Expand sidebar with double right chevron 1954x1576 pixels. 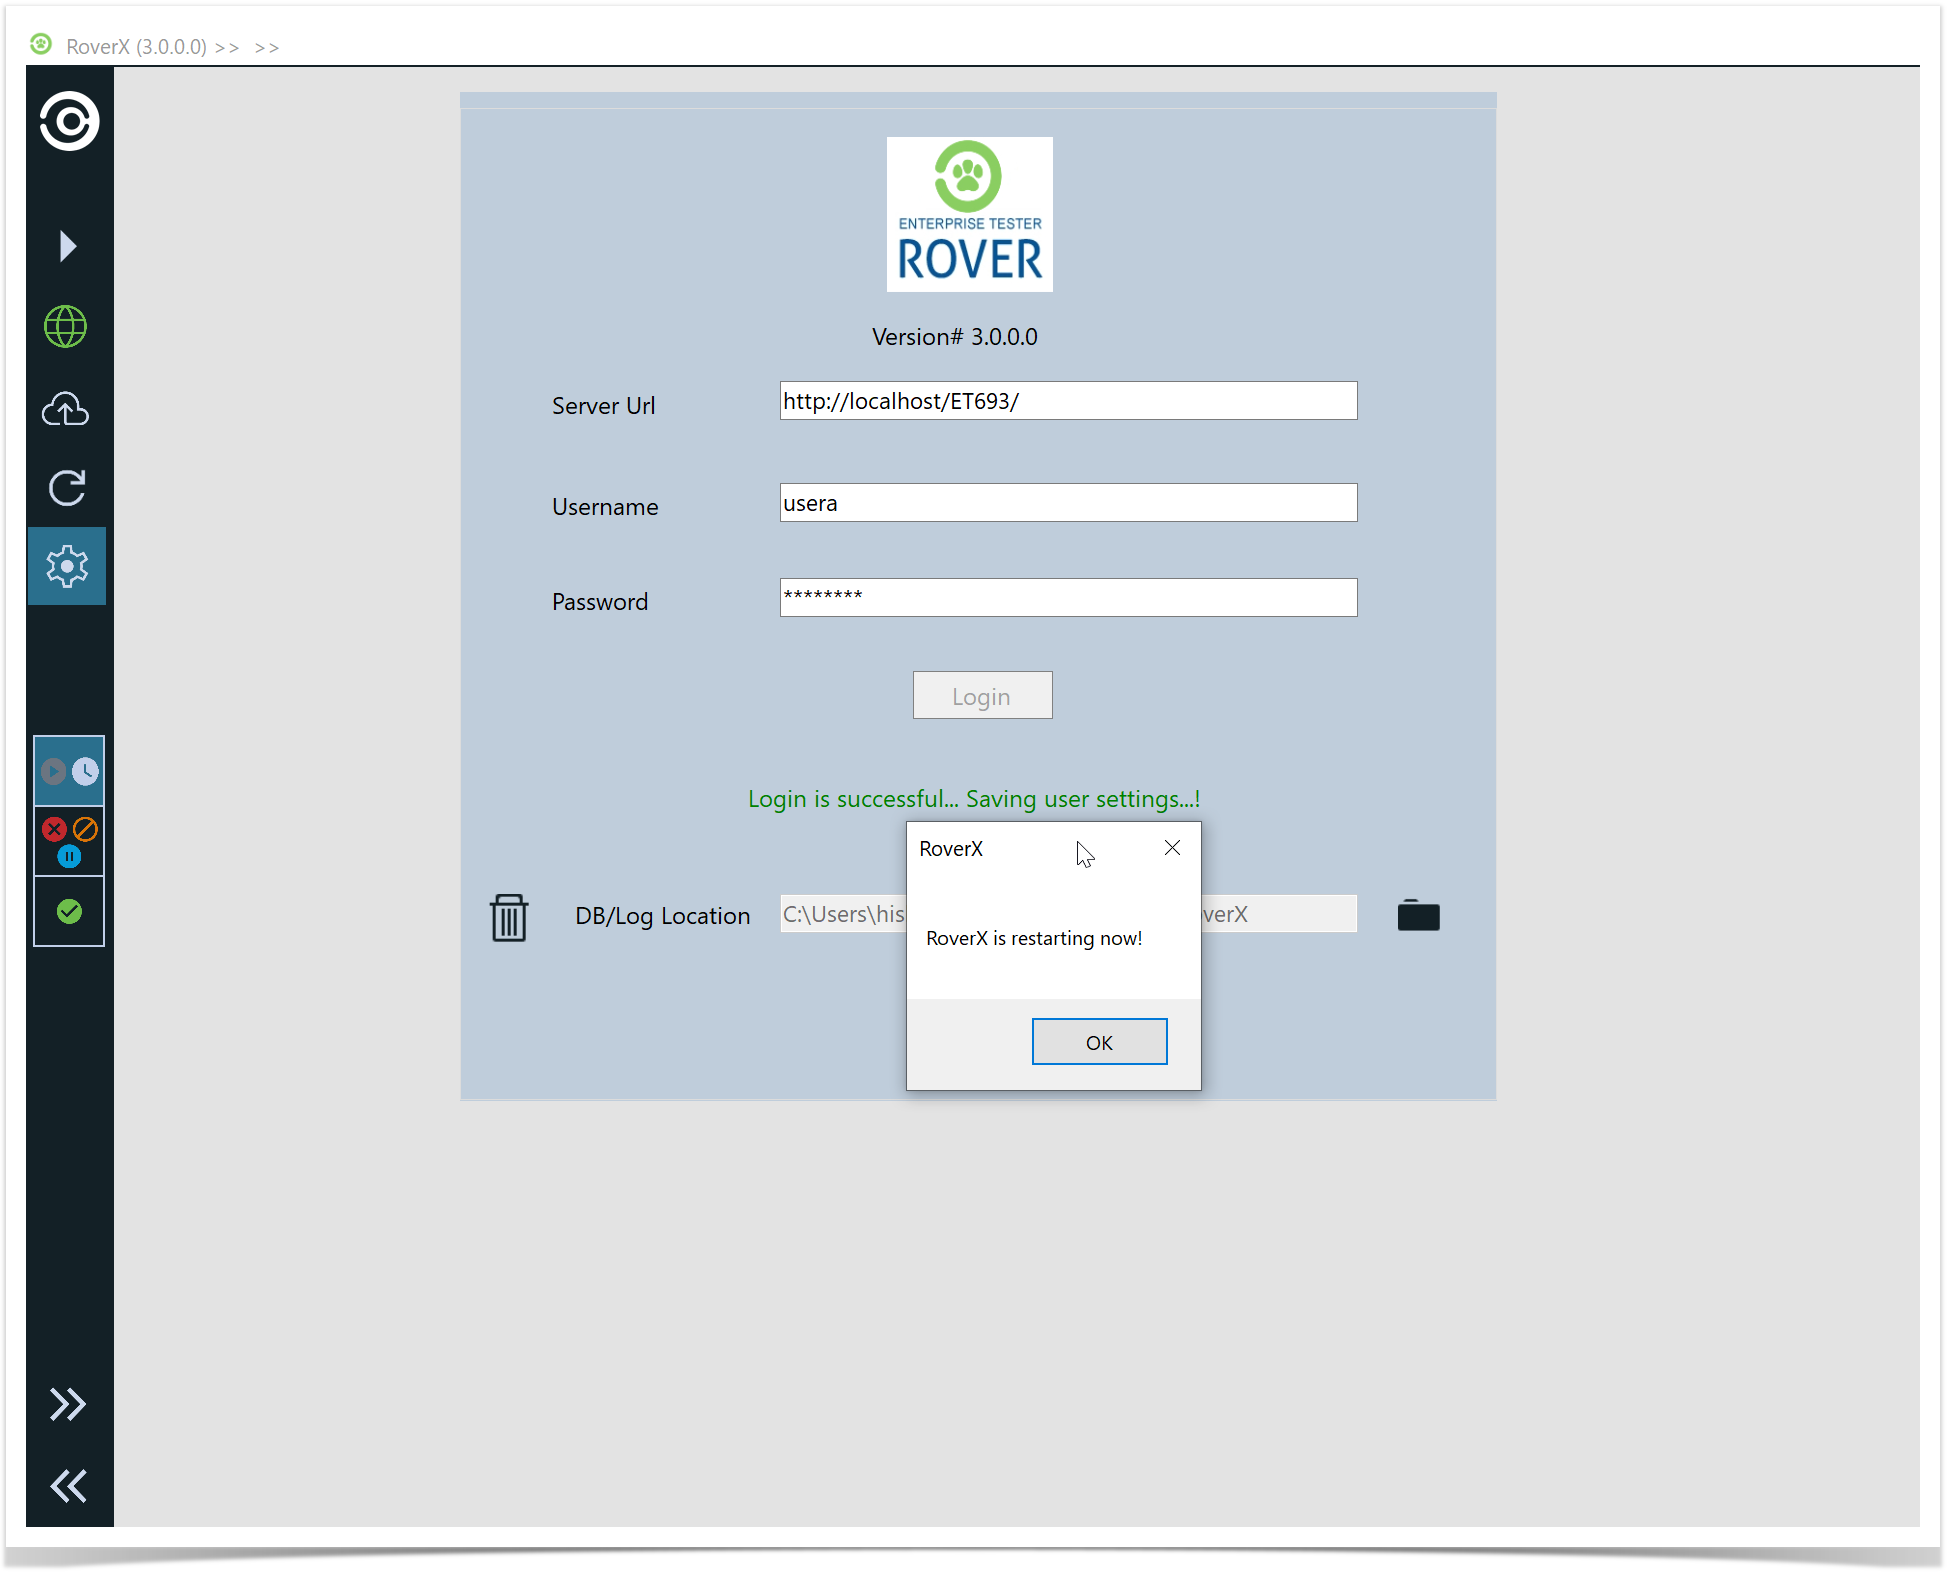point(68,1404)
